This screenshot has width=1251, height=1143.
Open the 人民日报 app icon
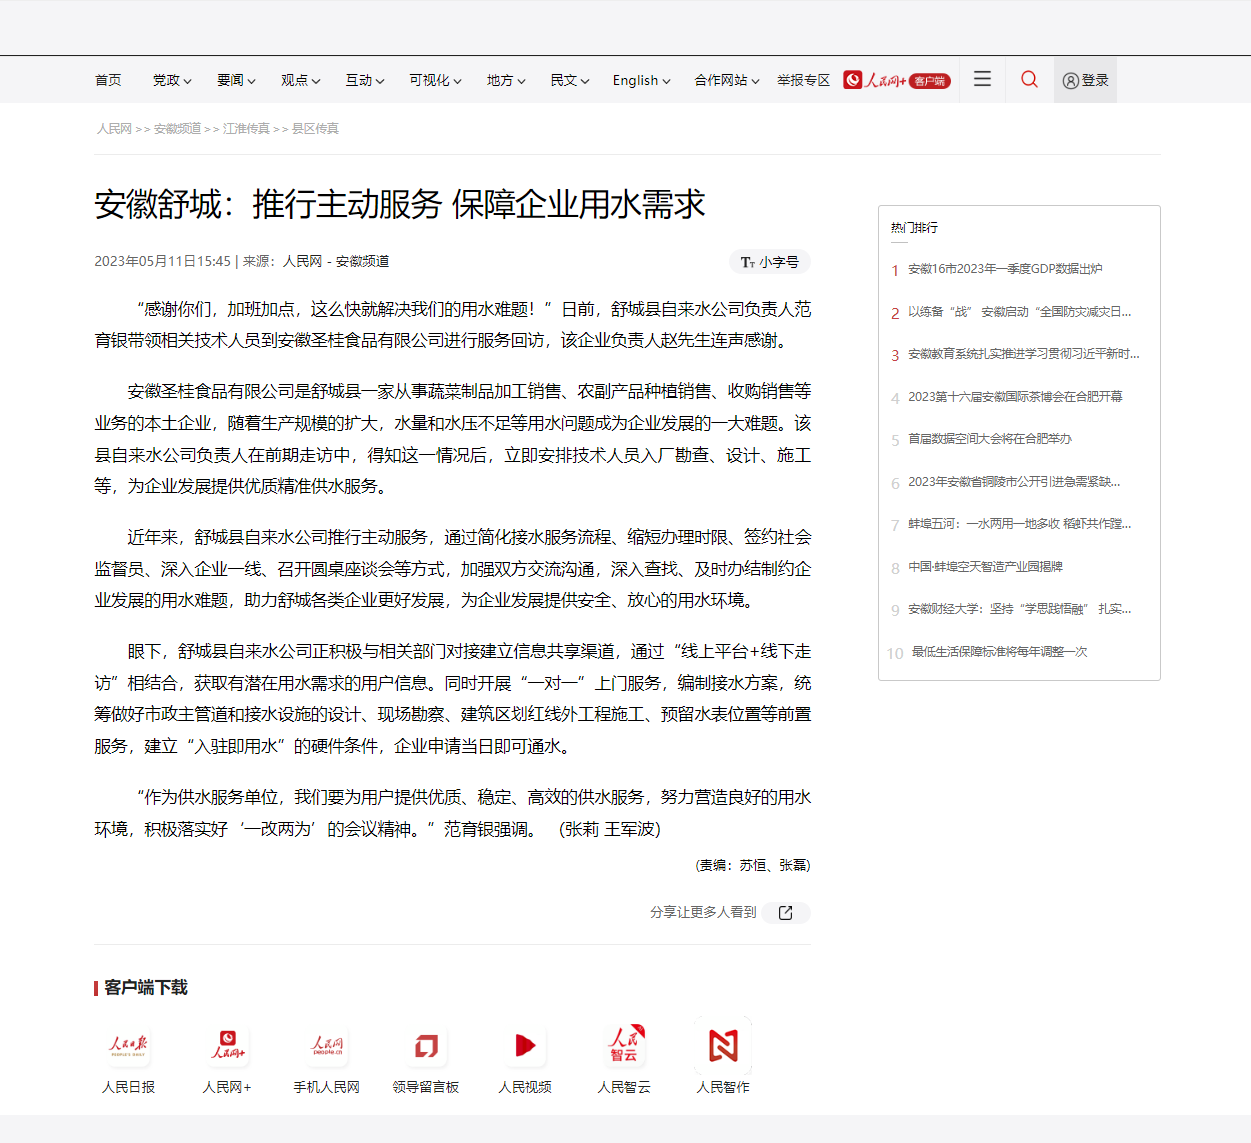click(128, 1046)
